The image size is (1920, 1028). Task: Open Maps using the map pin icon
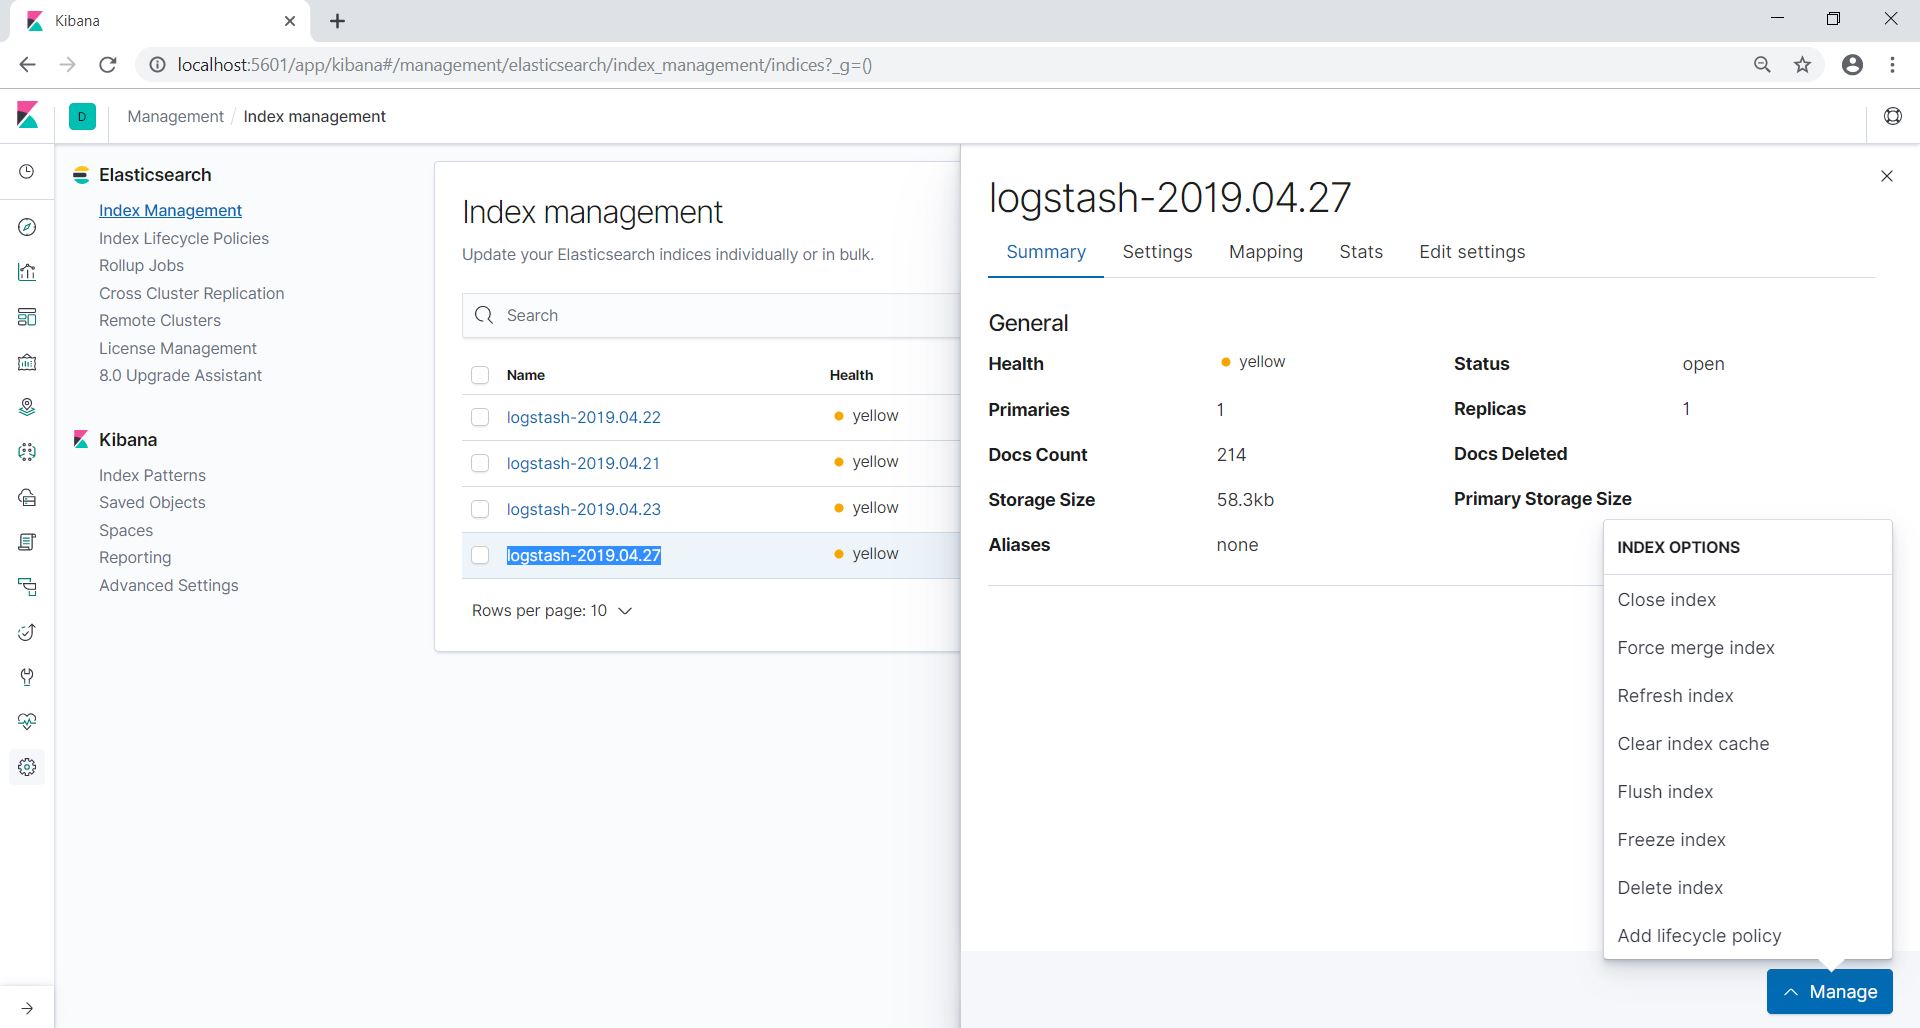tap(27, 407)
